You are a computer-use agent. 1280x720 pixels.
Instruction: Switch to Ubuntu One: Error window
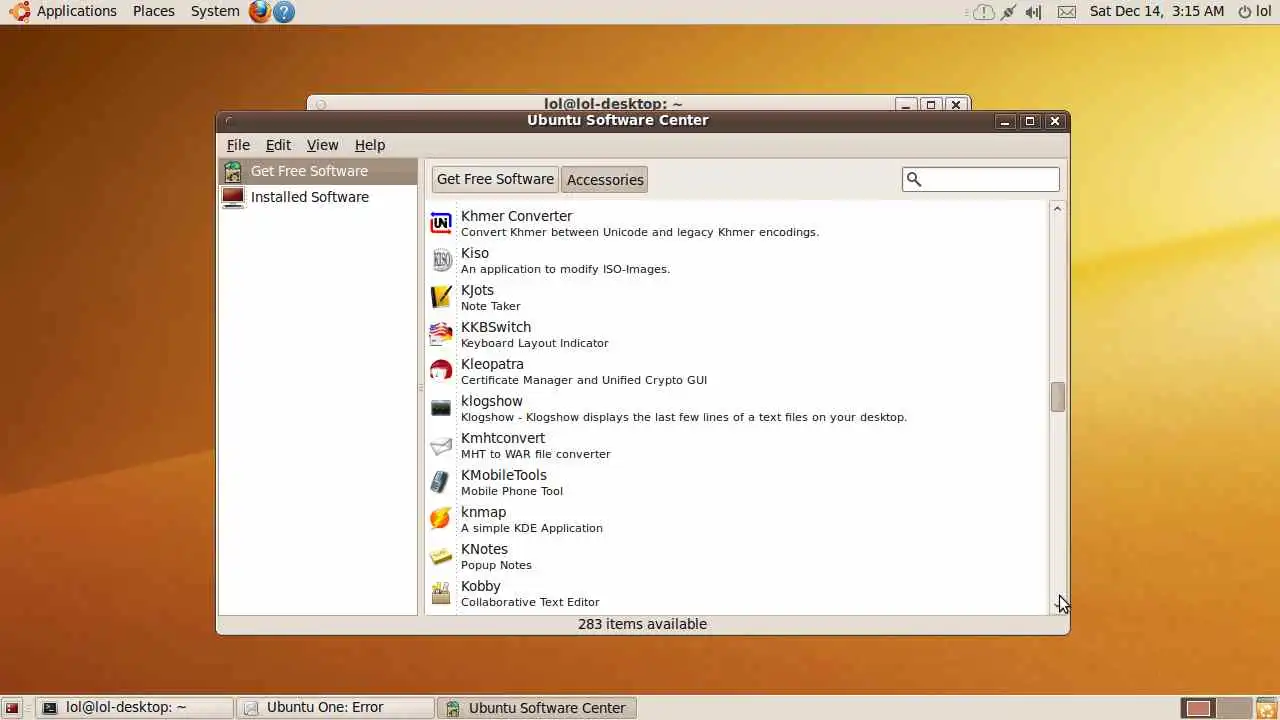point(335,708)
